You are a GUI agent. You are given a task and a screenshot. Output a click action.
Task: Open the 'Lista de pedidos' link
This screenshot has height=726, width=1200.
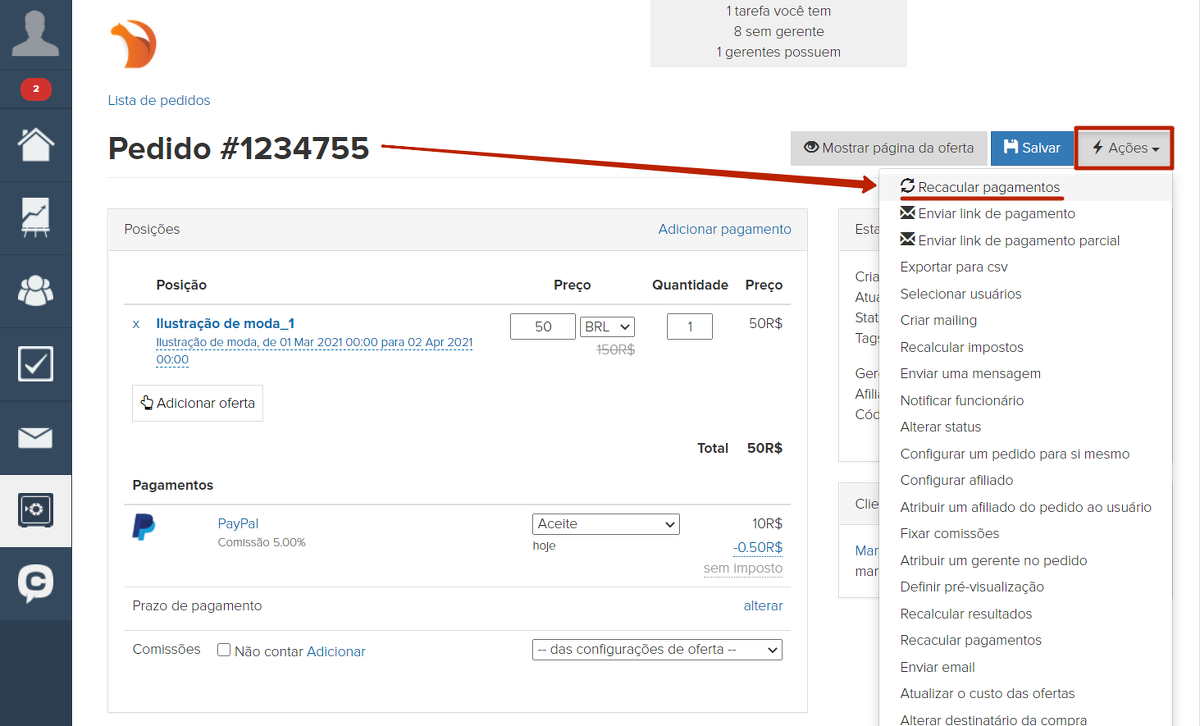coord(159,100)
